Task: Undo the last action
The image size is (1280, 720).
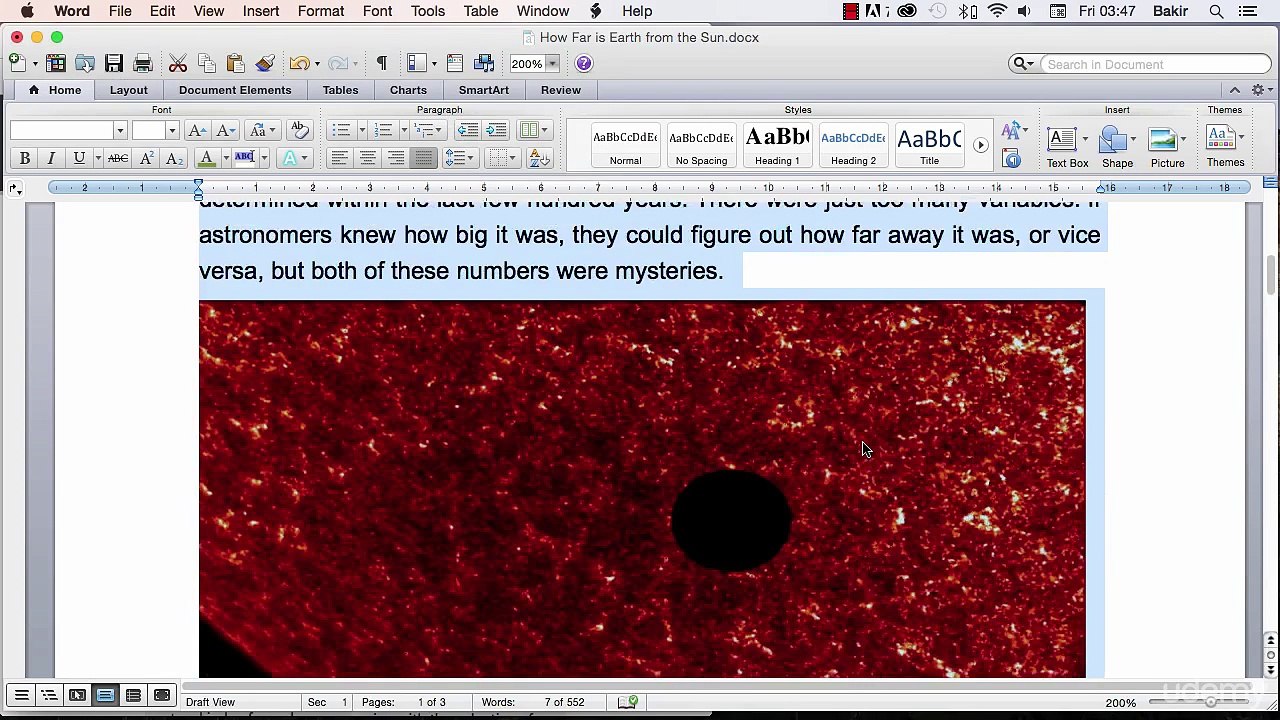Action: point(299,64)
